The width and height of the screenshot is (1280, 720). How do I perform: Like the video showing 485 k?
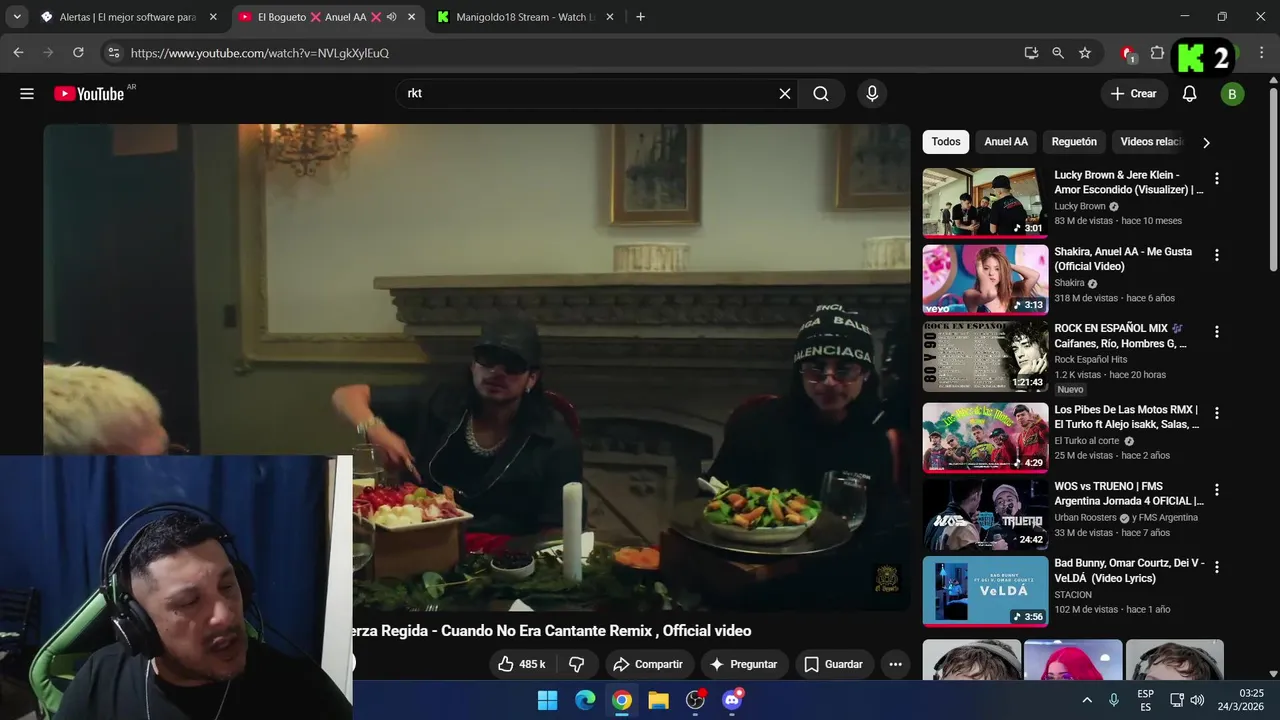point(521,664)
